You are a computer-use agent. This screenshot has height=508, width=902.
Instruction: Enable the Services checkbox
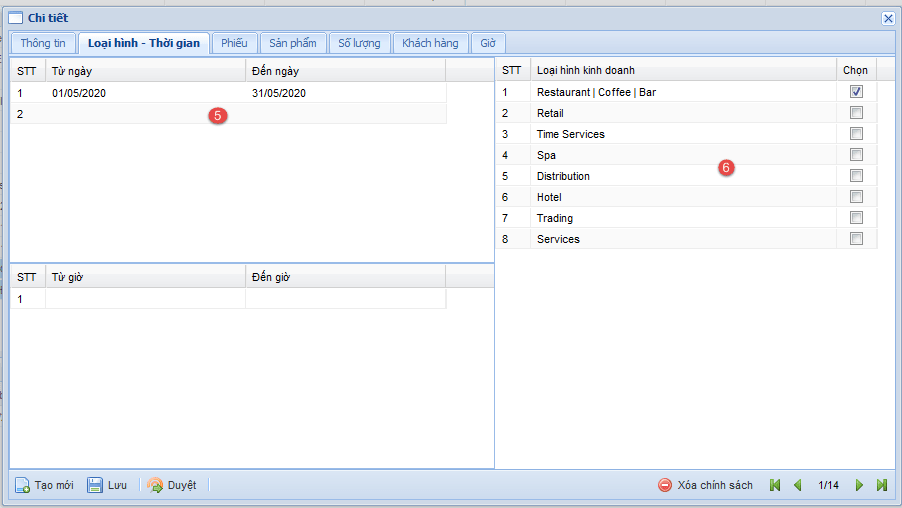click(x=856, y=239)
